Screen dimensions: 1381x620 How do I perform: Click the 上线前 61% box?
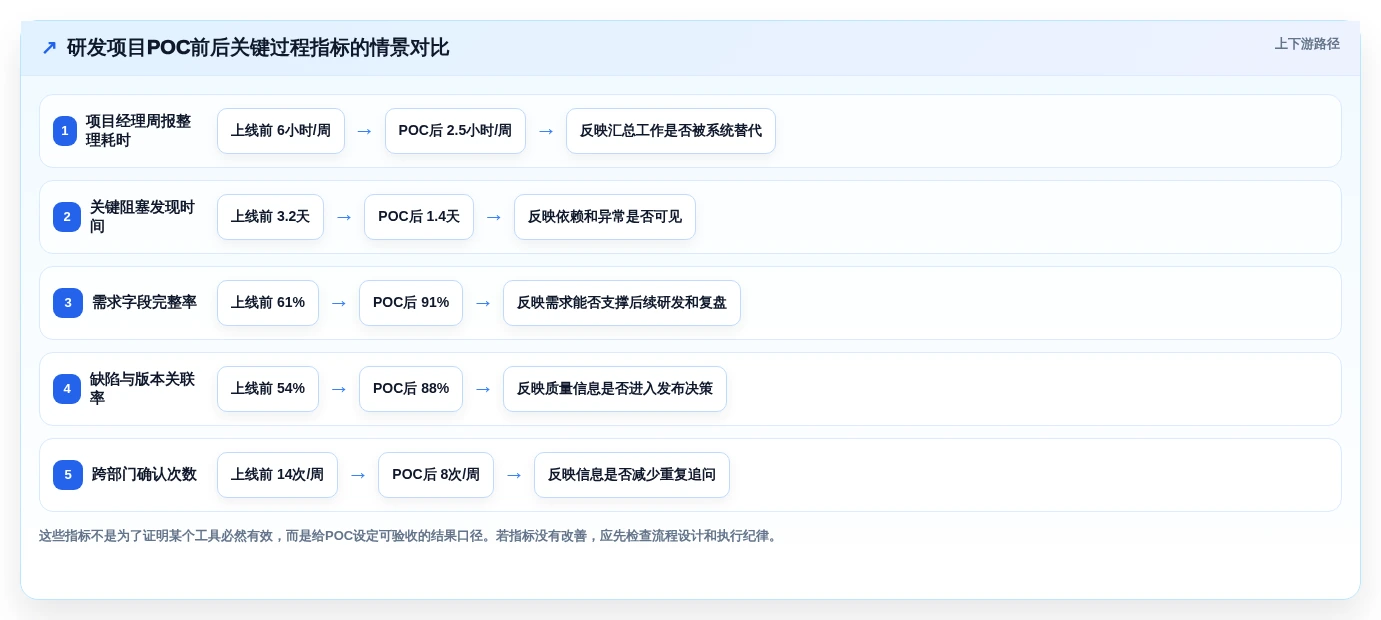(x=268, y=303)
